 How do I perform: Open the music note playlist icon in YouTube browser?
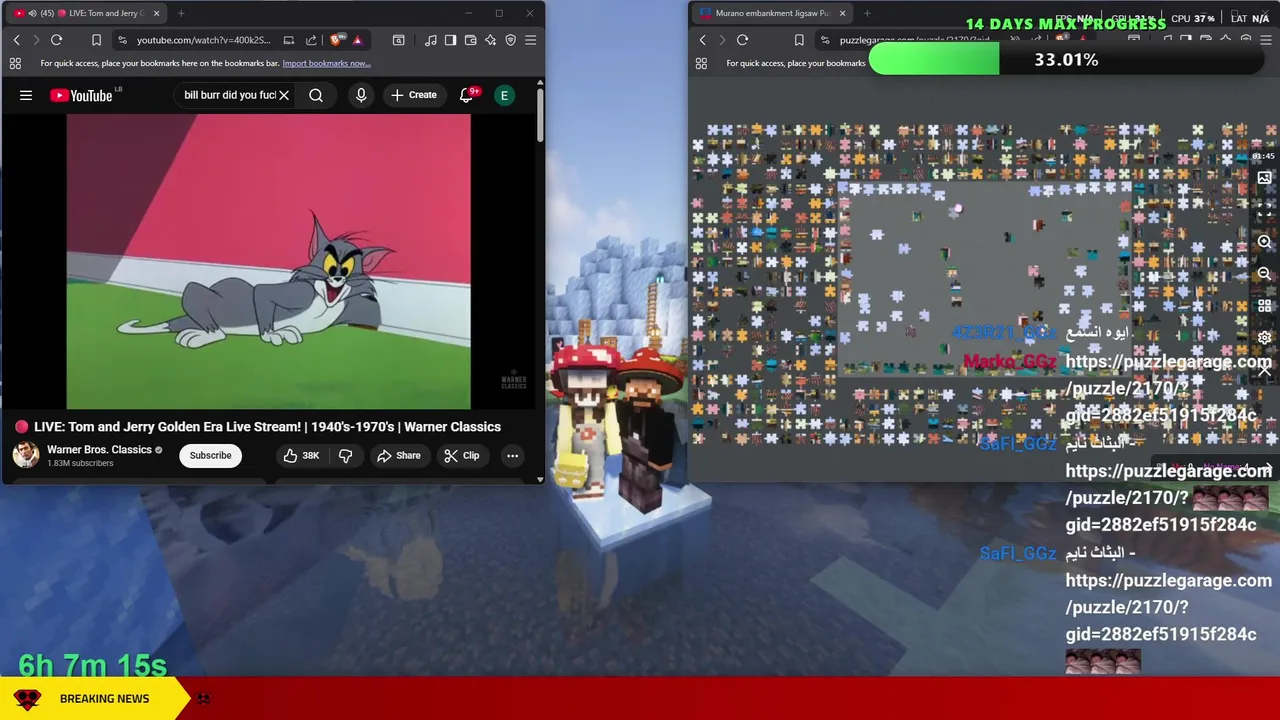click(430, 40)
